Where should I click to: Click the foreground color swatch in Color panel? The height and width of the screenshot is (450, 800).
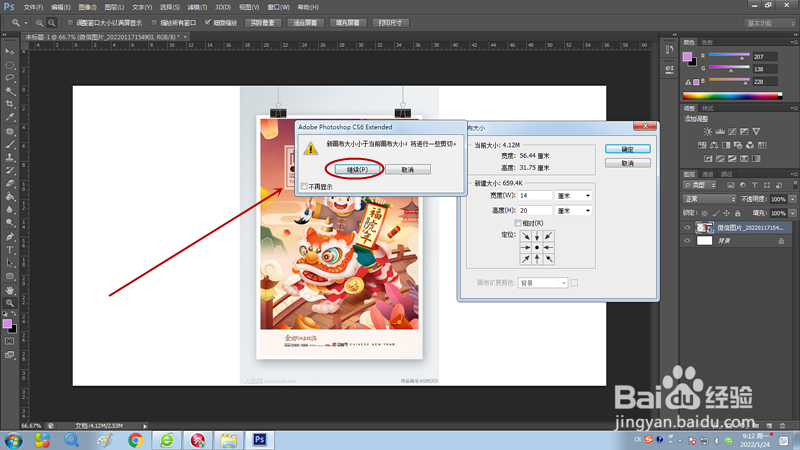687,56
